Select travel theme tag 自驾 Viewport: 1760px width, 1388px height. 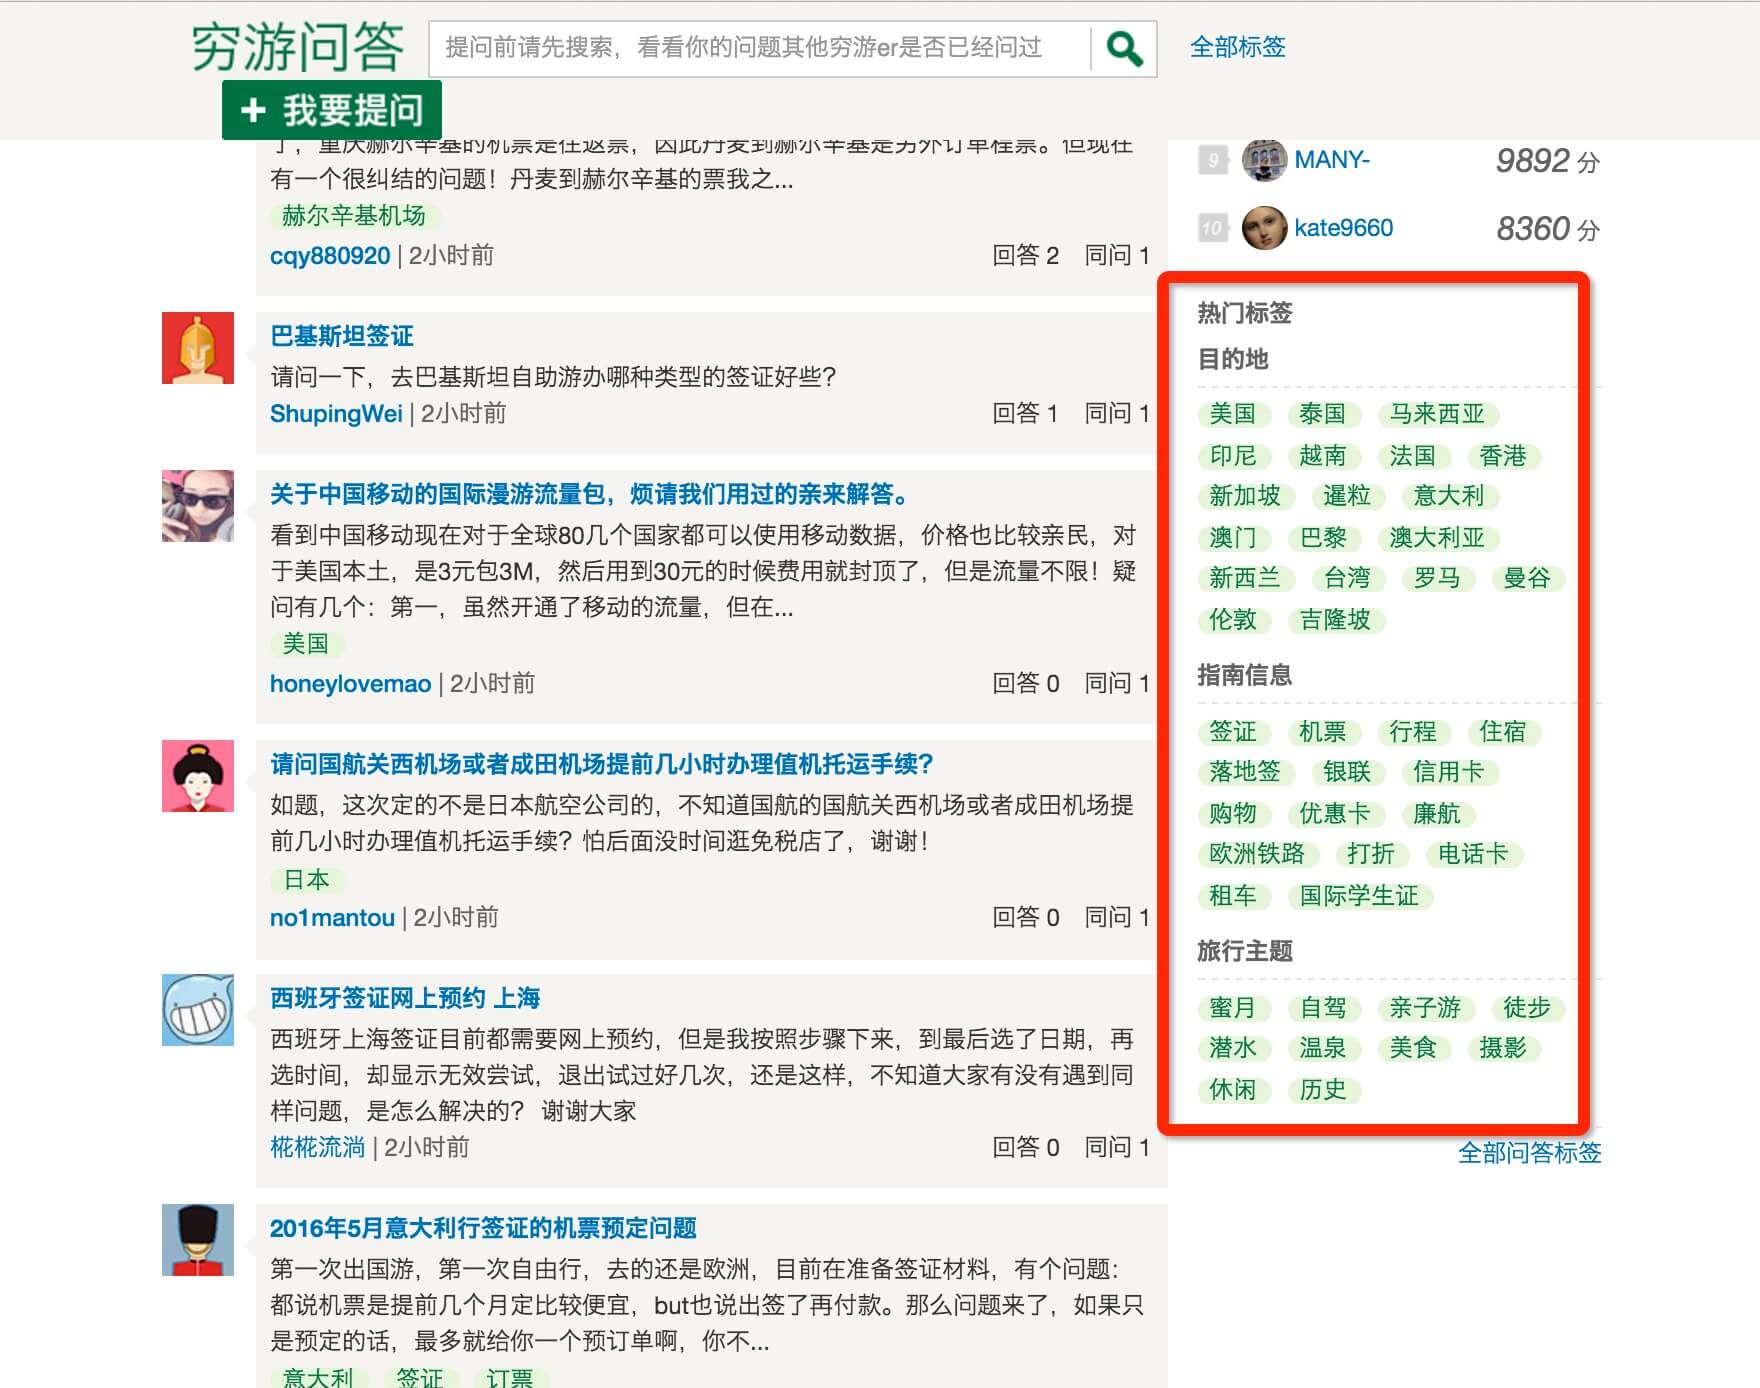tap(1323, 1008)
